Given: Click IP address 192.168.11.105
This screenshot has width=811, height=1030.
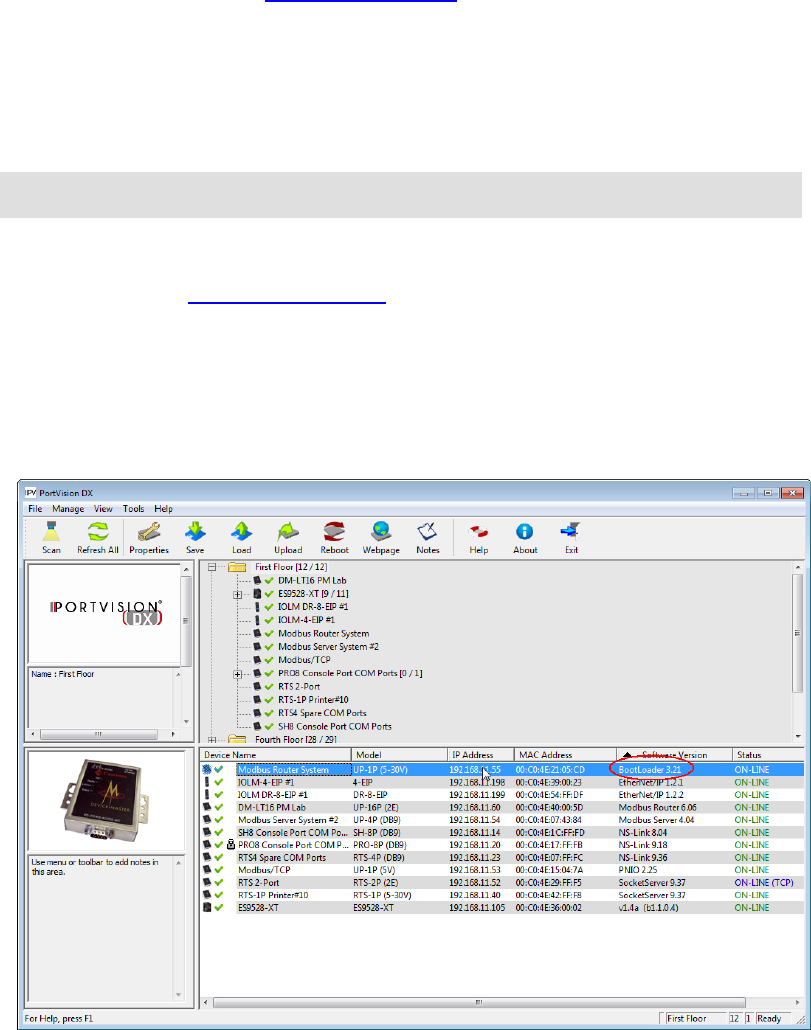Looking at the screenshot, I should (477, 908).
